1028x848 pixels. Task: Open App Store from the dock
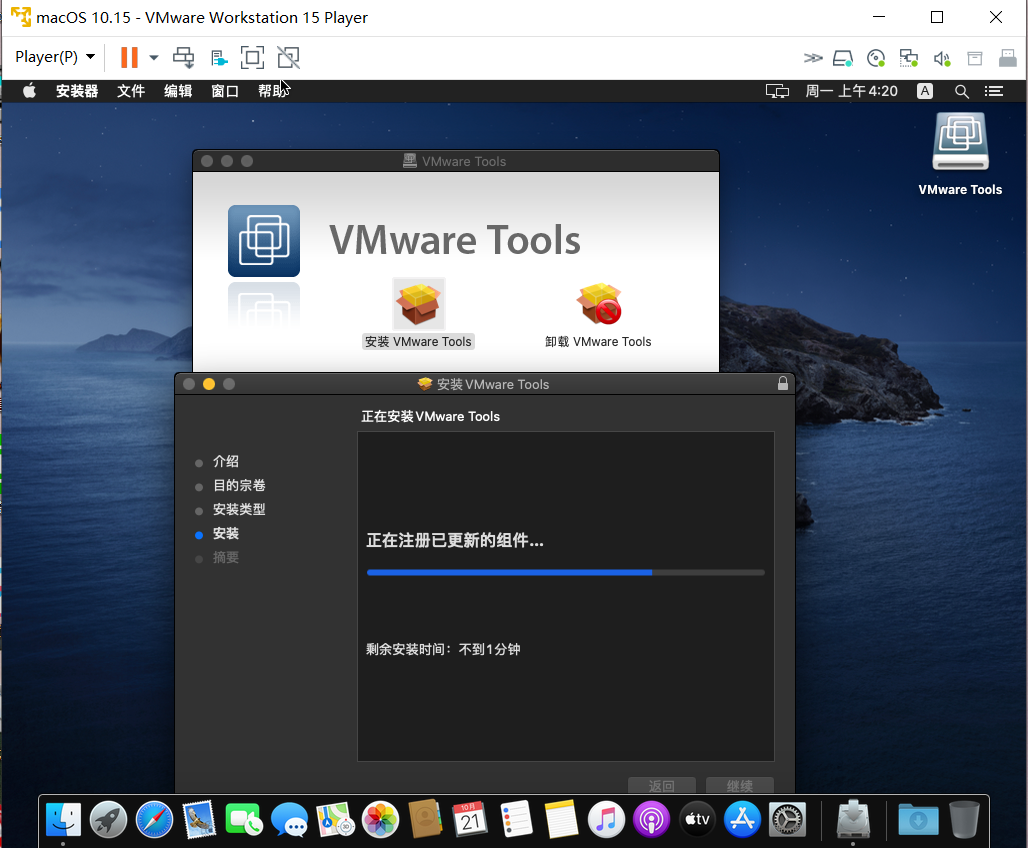(742, 820)
